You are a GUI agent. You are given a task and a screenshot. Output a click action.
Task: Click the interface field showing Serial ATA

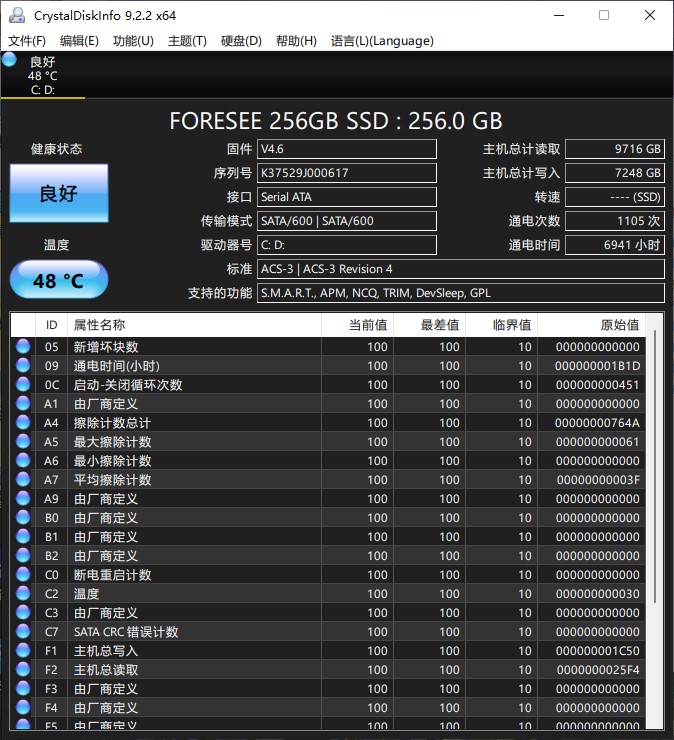(x=346, y=197)
